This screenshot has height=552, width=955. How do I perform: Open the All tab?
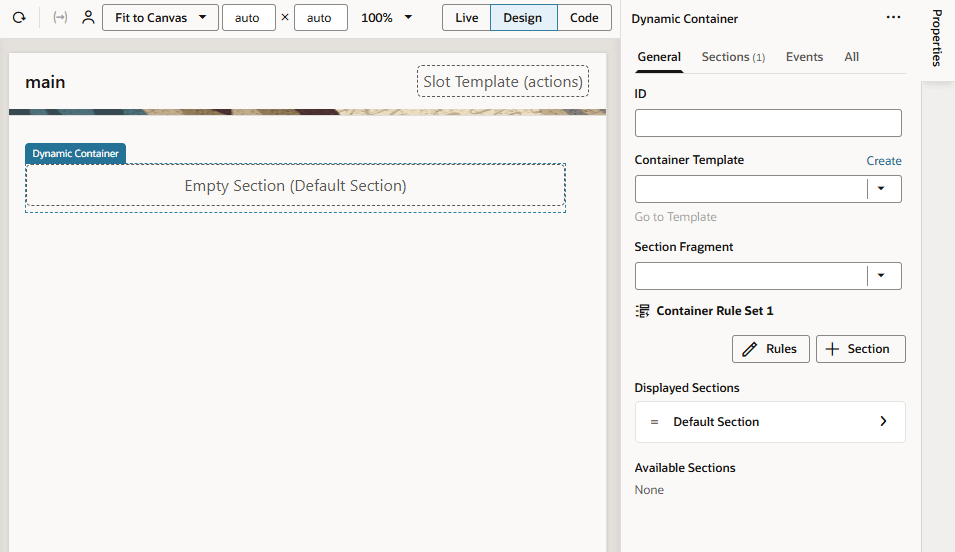[x=851, y=57]
